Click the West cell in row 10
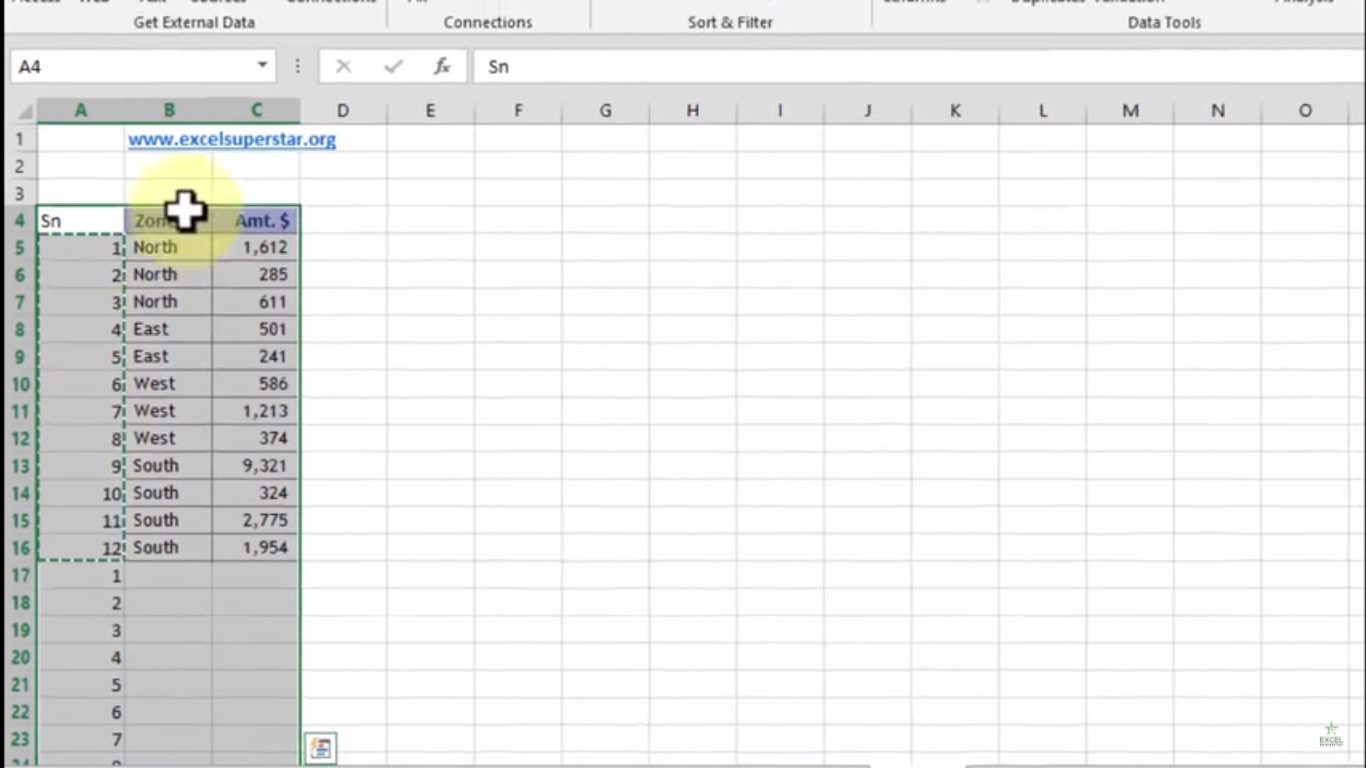The image size is (1366, 768). [x=169, y=384]
